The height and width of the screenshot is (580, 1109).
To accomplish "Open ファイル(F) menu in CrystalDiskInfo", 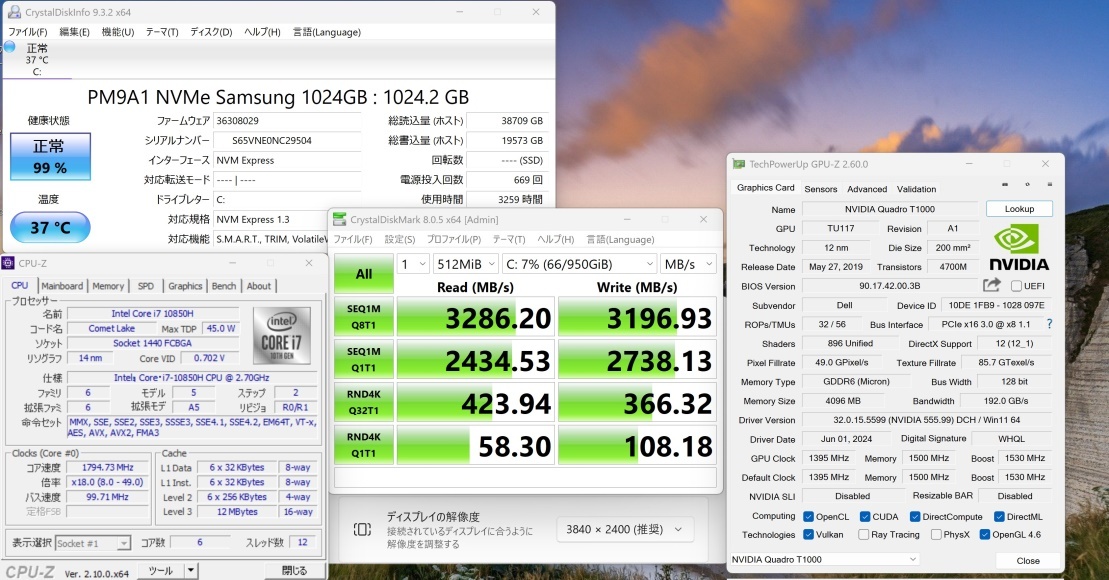I will [28, 32].
